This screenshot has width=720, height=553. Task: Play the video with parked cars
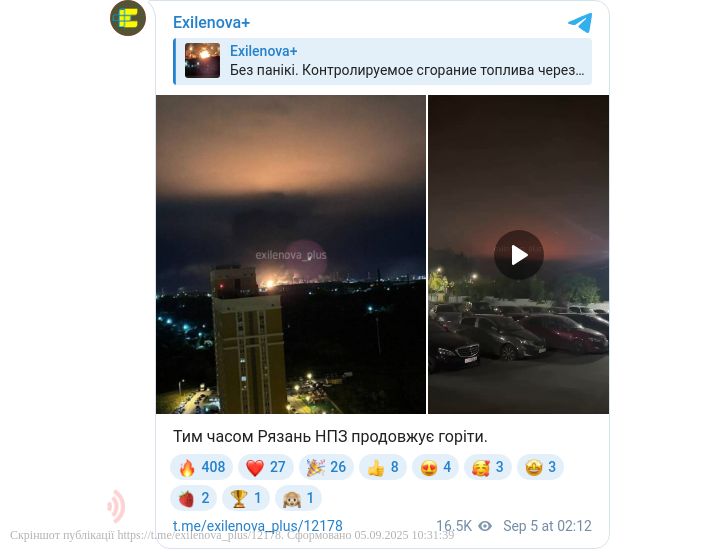point(519,255)
